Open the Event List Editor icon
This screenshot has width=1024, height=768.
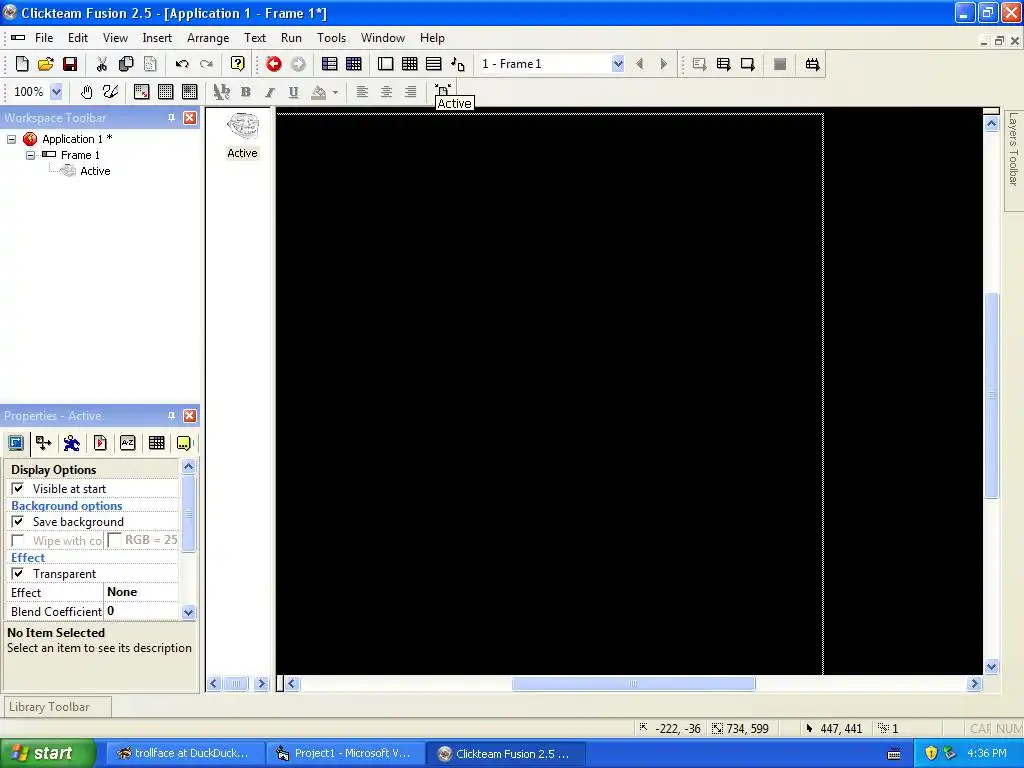coord(434,64)
